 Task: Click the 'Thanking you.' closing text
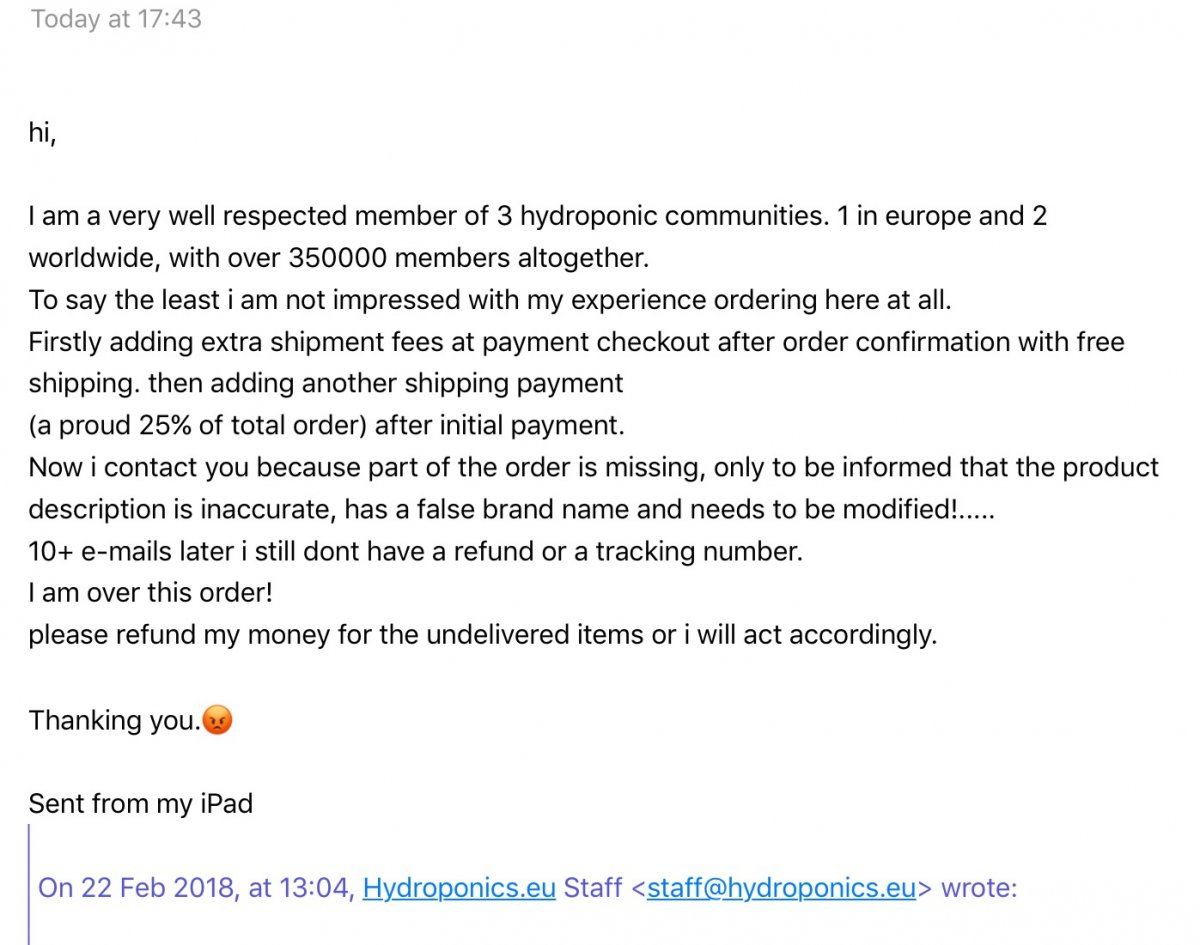114,720
